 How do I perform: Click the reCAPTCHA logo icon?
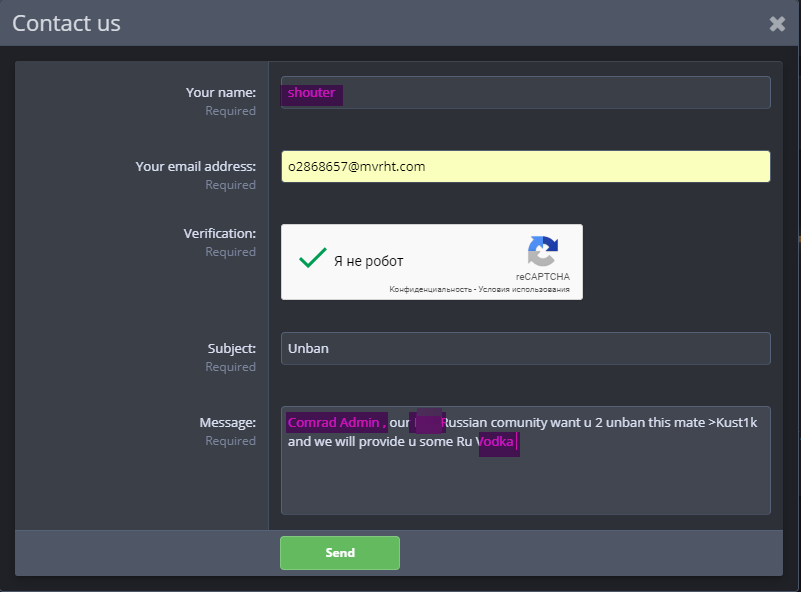pos(543,252)
